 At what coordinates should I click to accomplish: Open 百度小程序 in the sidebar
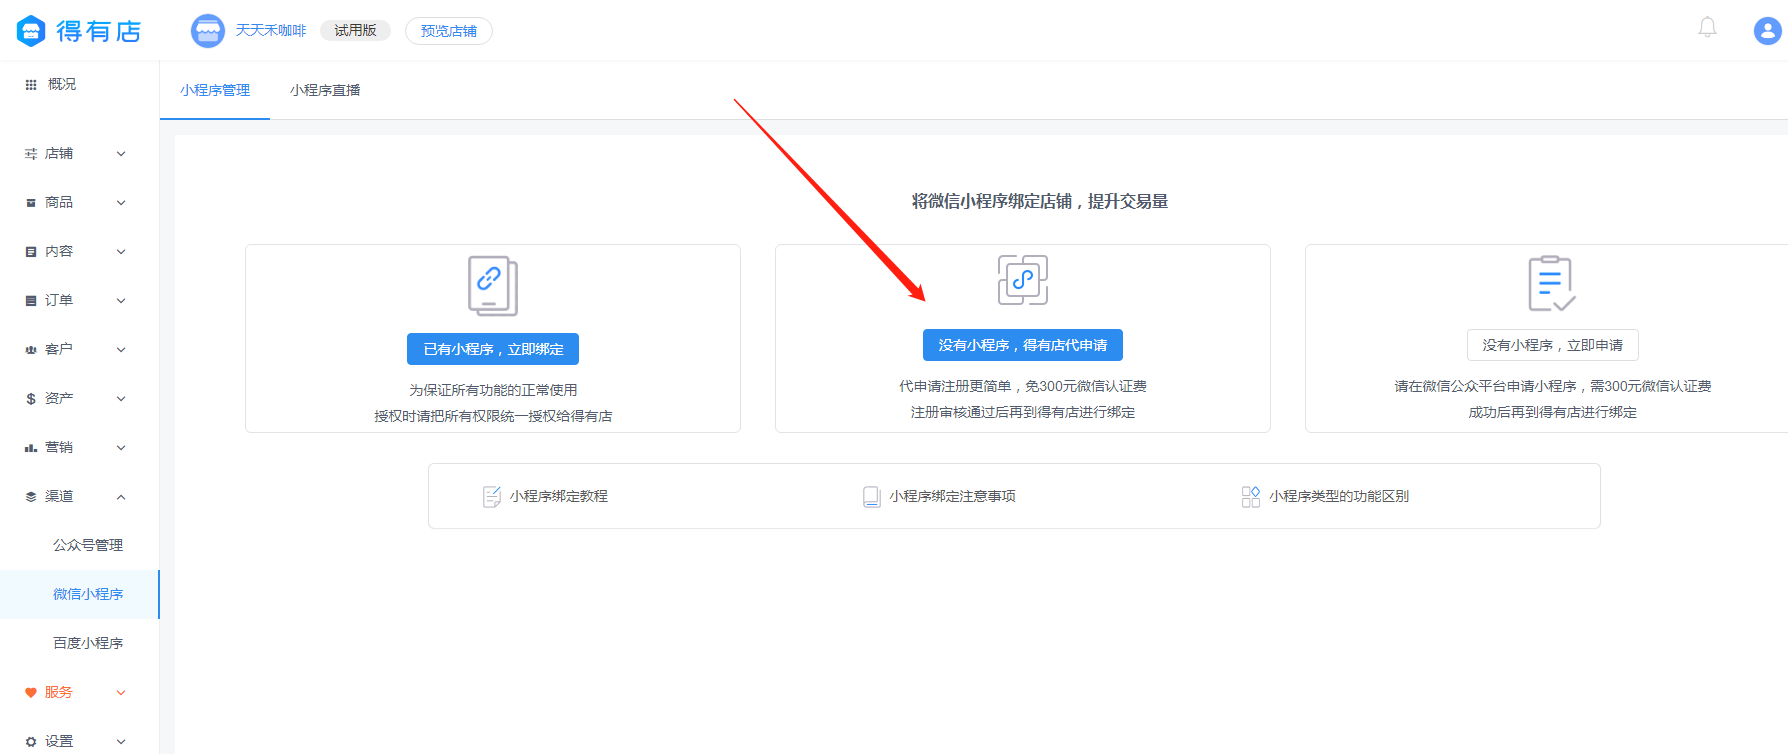[x=88, y=643]
